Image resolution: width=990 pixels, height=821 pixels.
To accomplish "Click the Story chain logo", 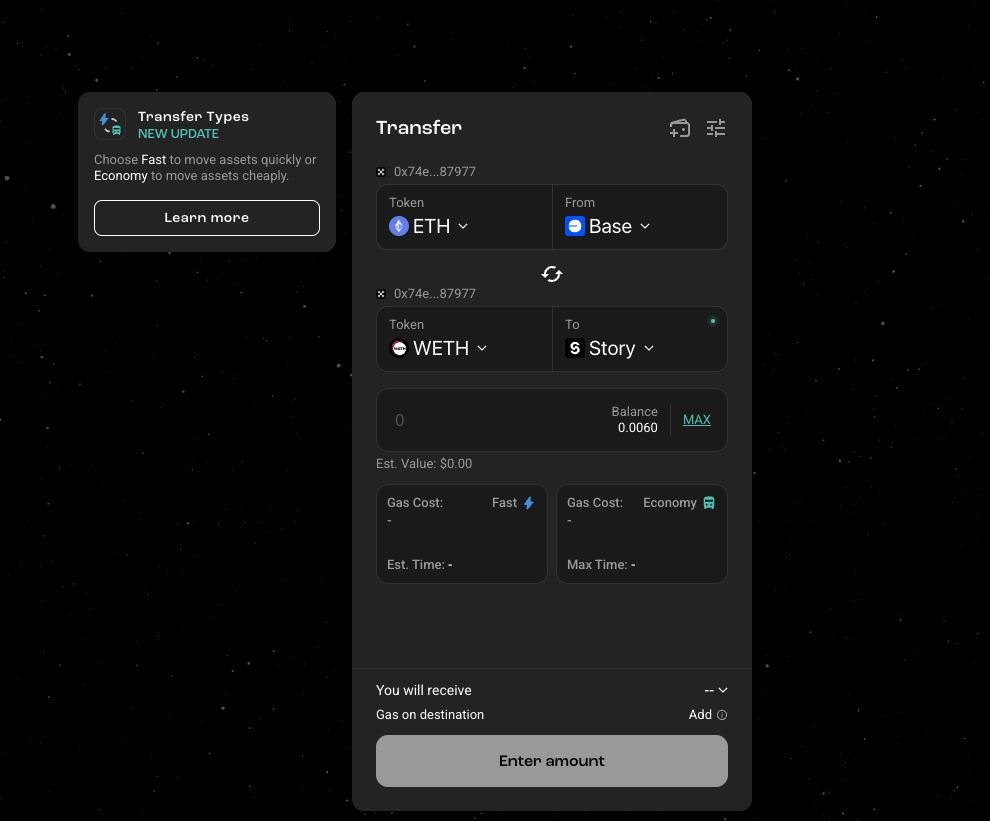I will click(x=575, y=348).
